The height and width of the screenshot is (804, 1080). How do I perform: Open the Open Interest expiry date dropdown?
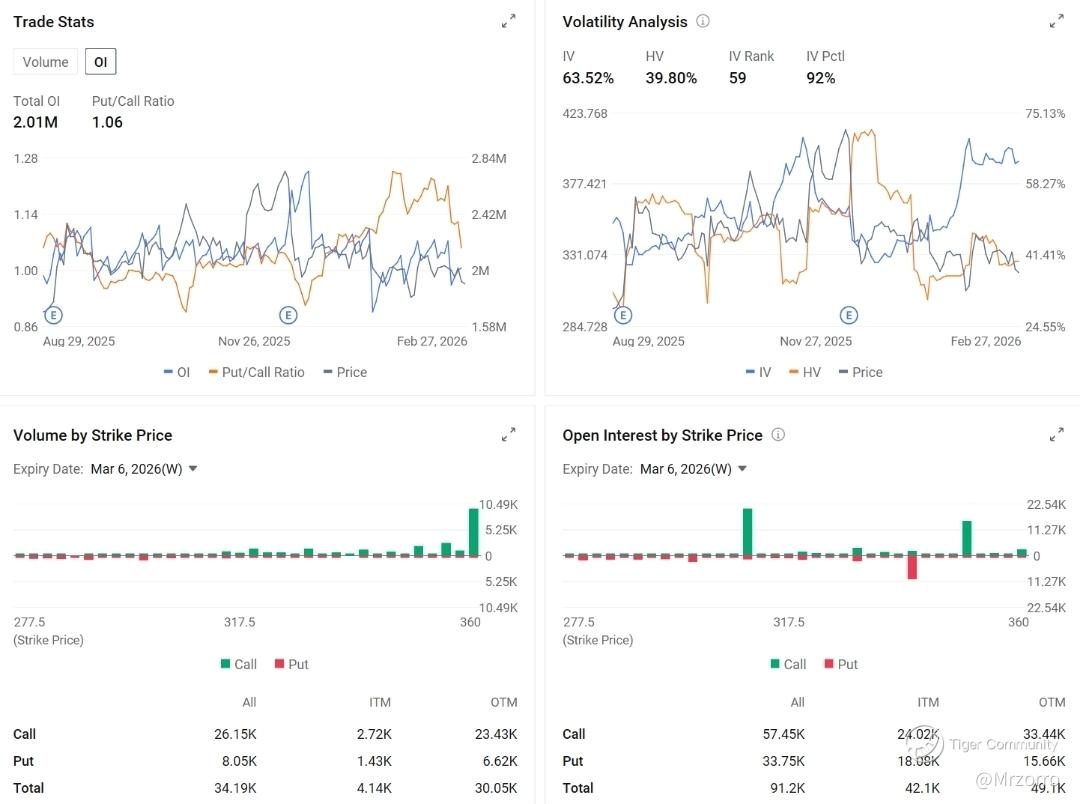point(693,469)
